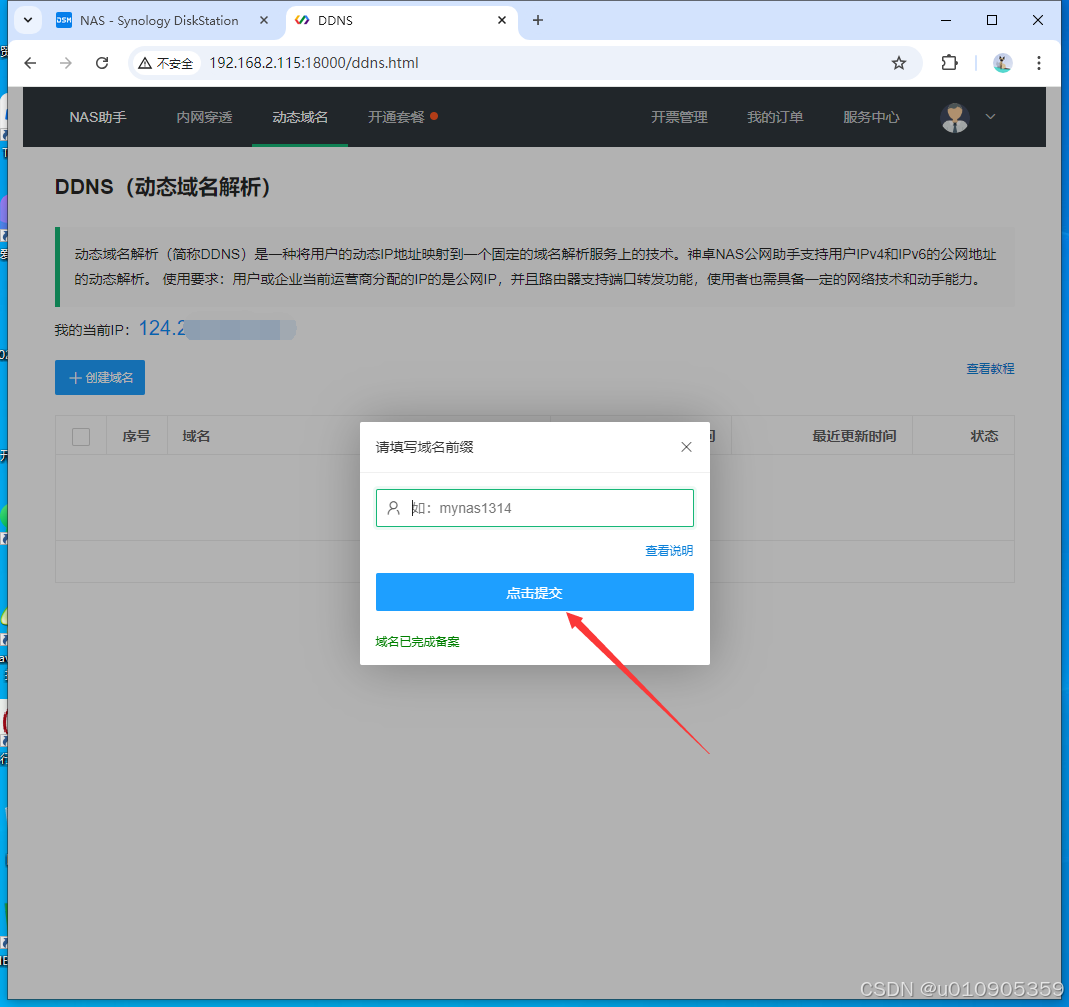Open a new browser tab with the plus icon
Image resolution: width=1069 pixels, height=1007 pixels.
[x=538, y=20]
